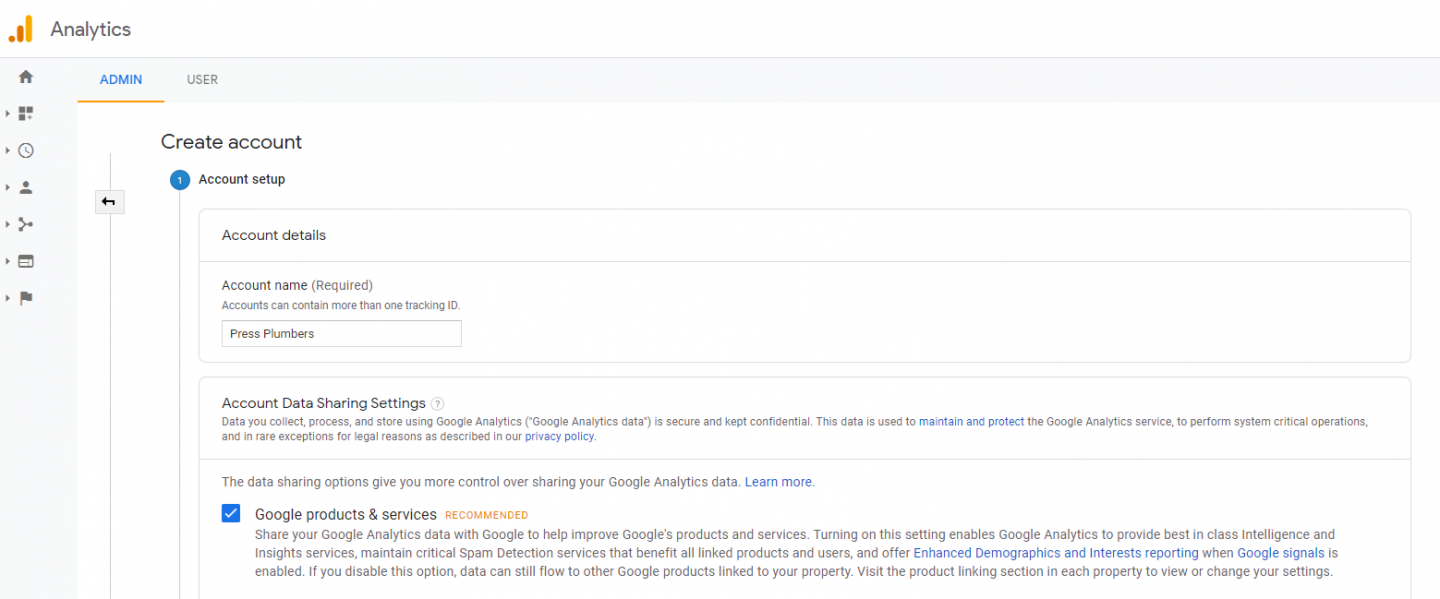Click the Account name input field
1440x599 pixels.
(x=342, y=334)
